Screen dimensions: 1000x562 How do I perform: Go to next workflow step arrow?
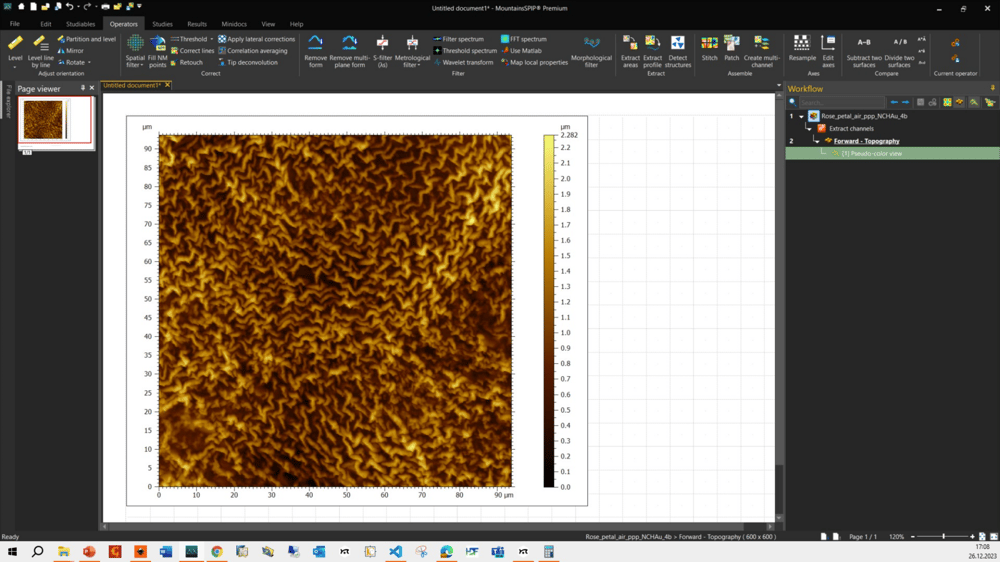(906, 102)
